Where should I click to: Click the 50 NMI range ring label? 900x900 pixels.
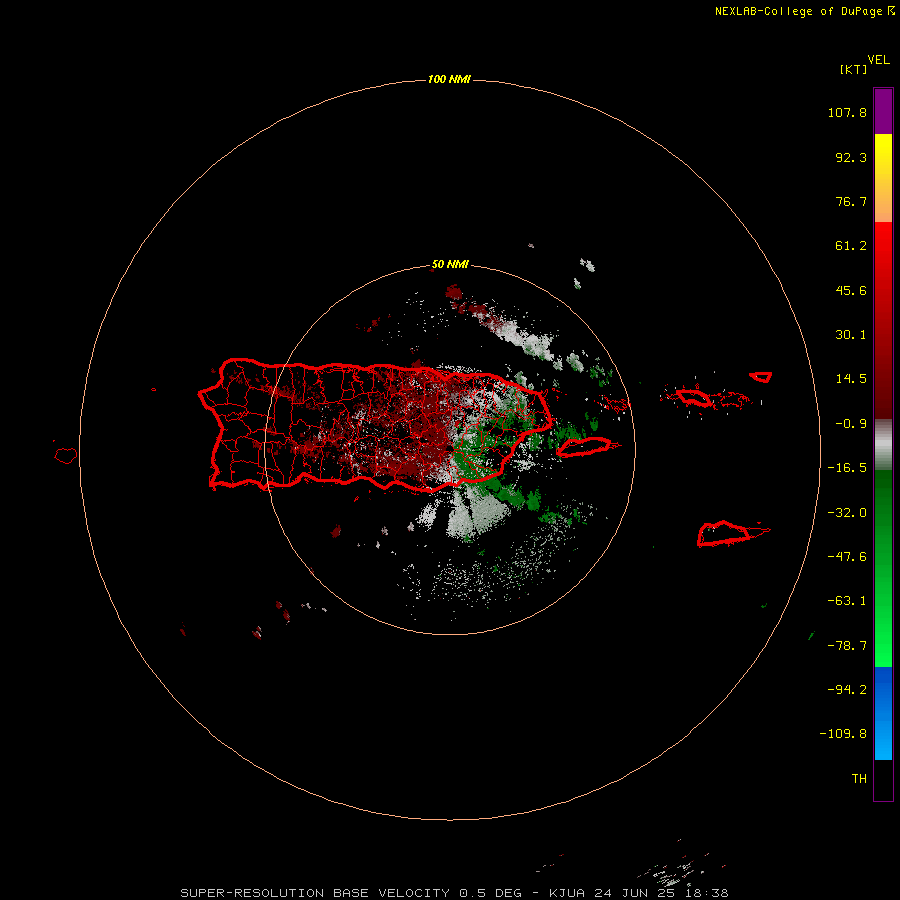(x=450, y=265)
